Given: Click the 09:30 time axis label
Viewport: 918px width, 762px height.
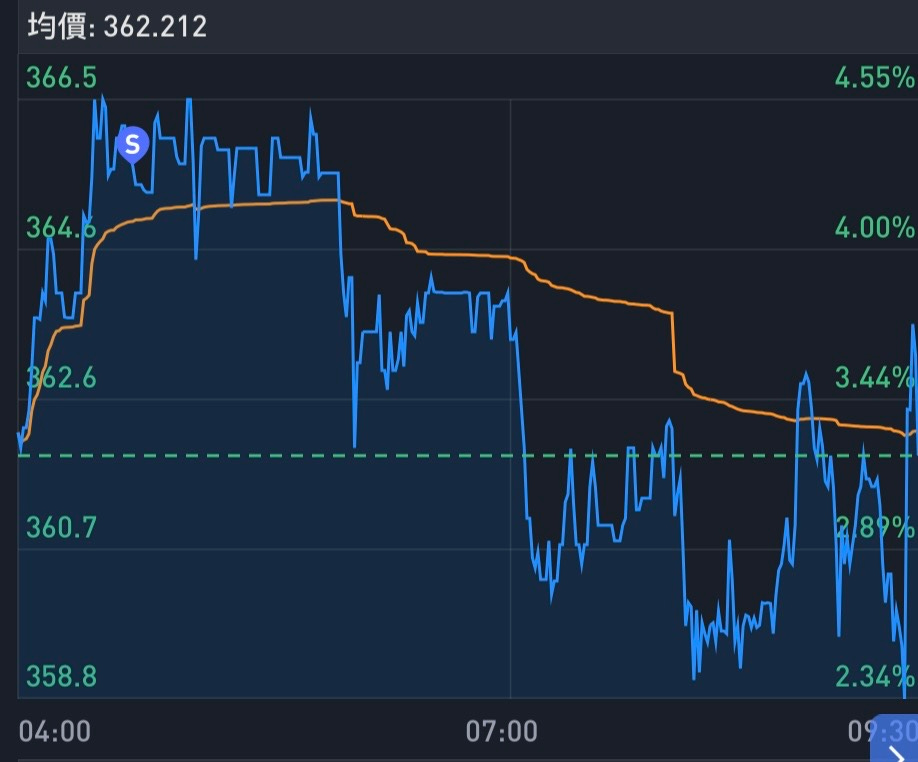Looking at the screenshot, I should pyautogui.click(x=882, y=730).
